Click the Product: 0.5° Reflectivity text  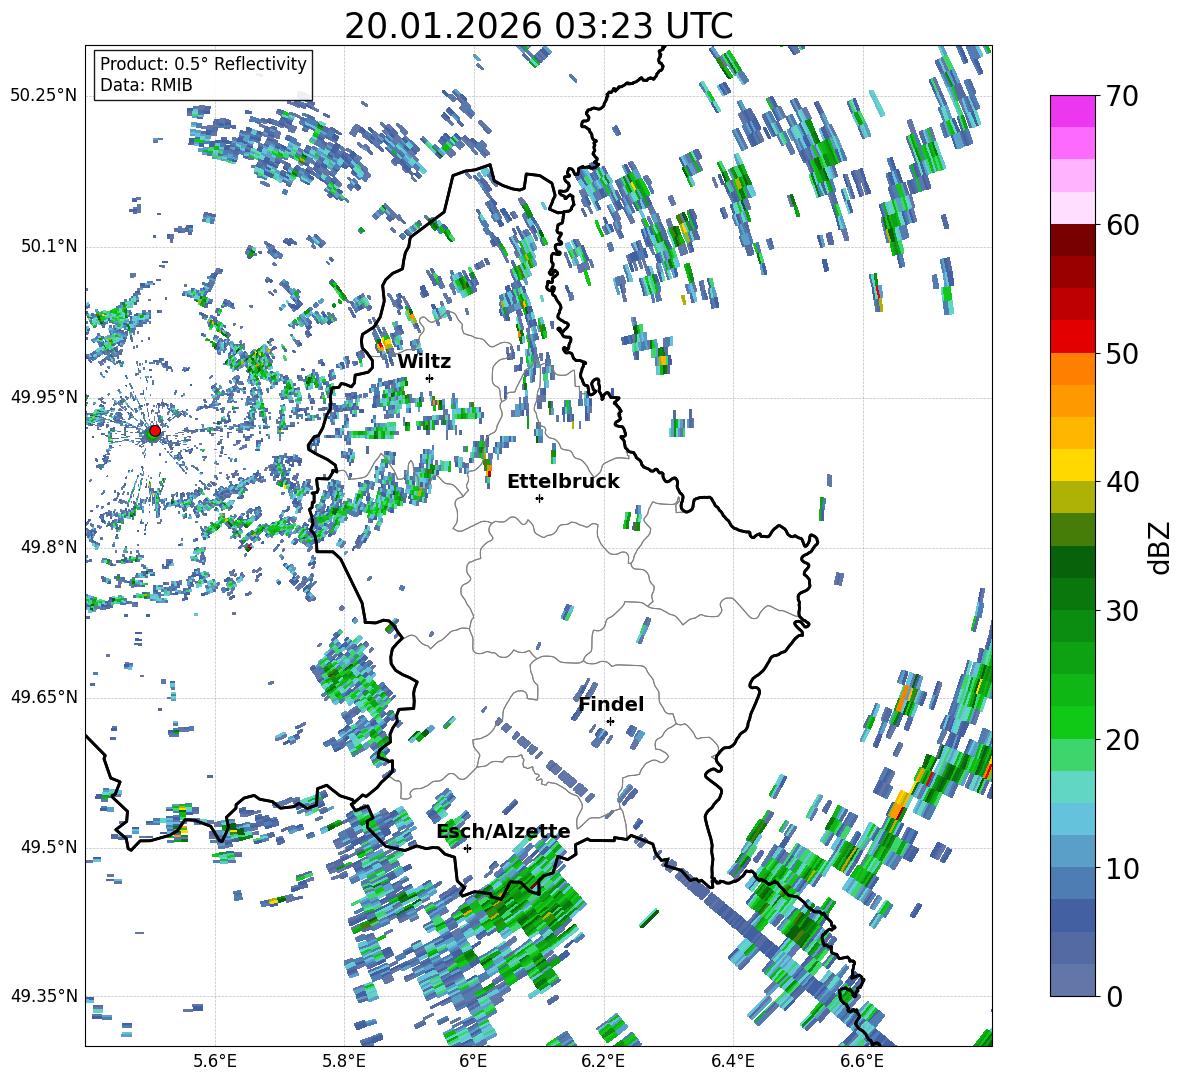tap(203, 64)
